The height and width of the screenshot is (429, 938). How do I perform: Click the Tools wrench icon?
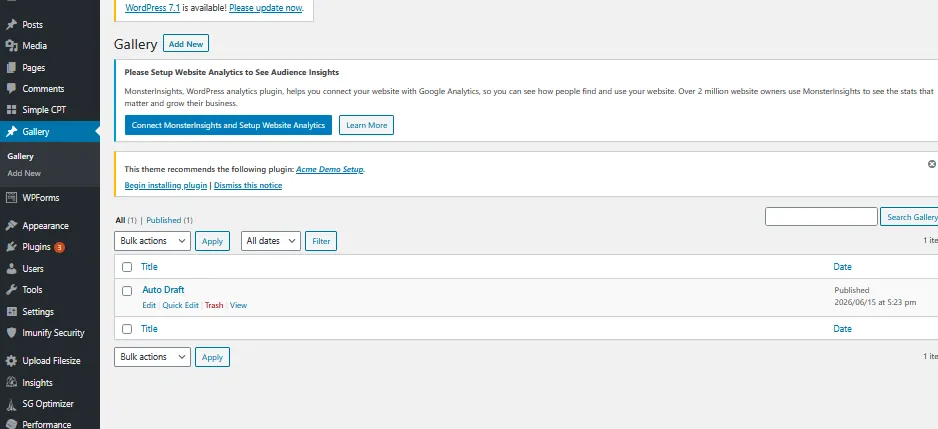click(x=11, y=290)
